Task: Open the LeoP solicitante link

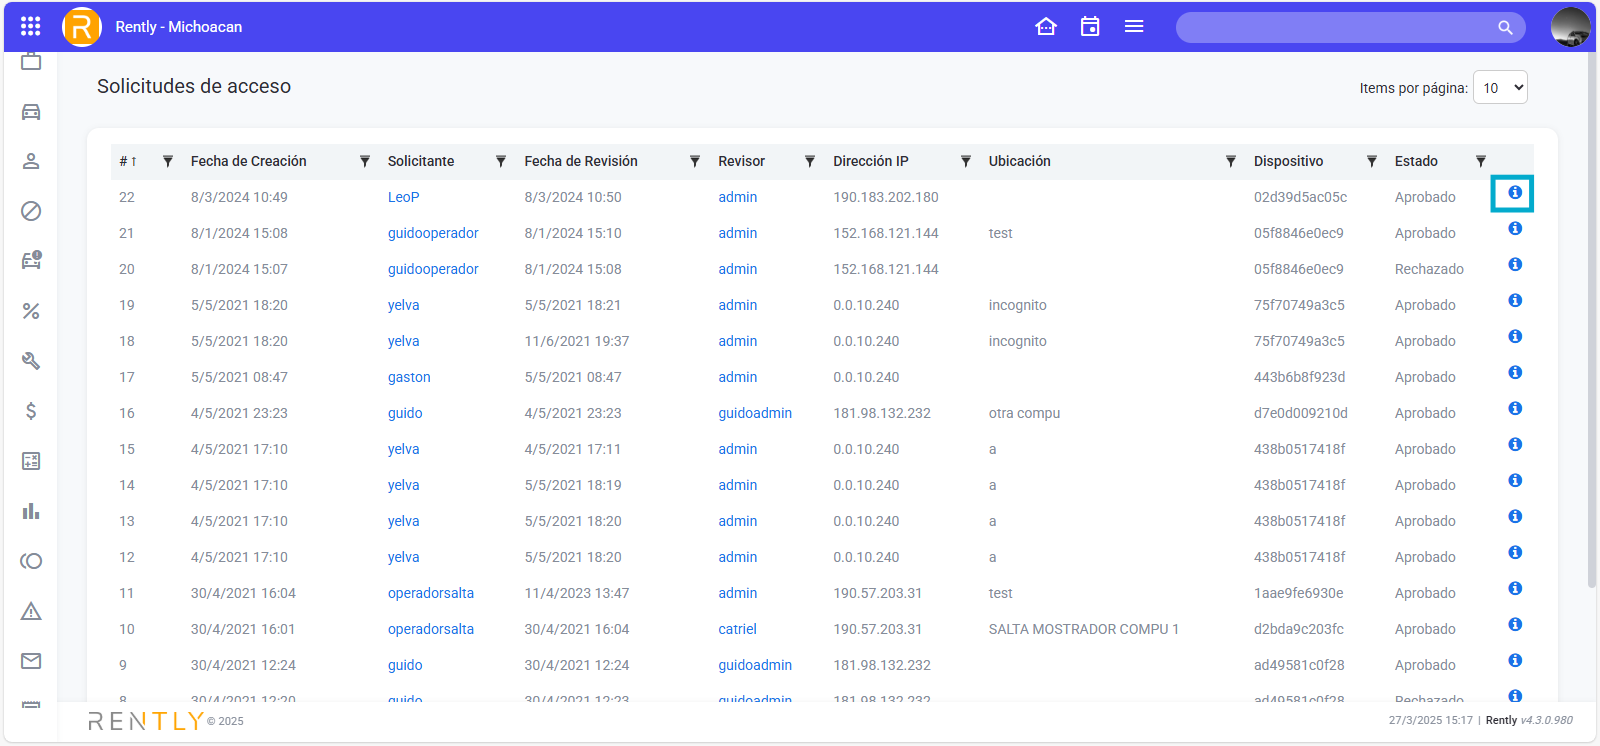Action: tap(403, 197)
